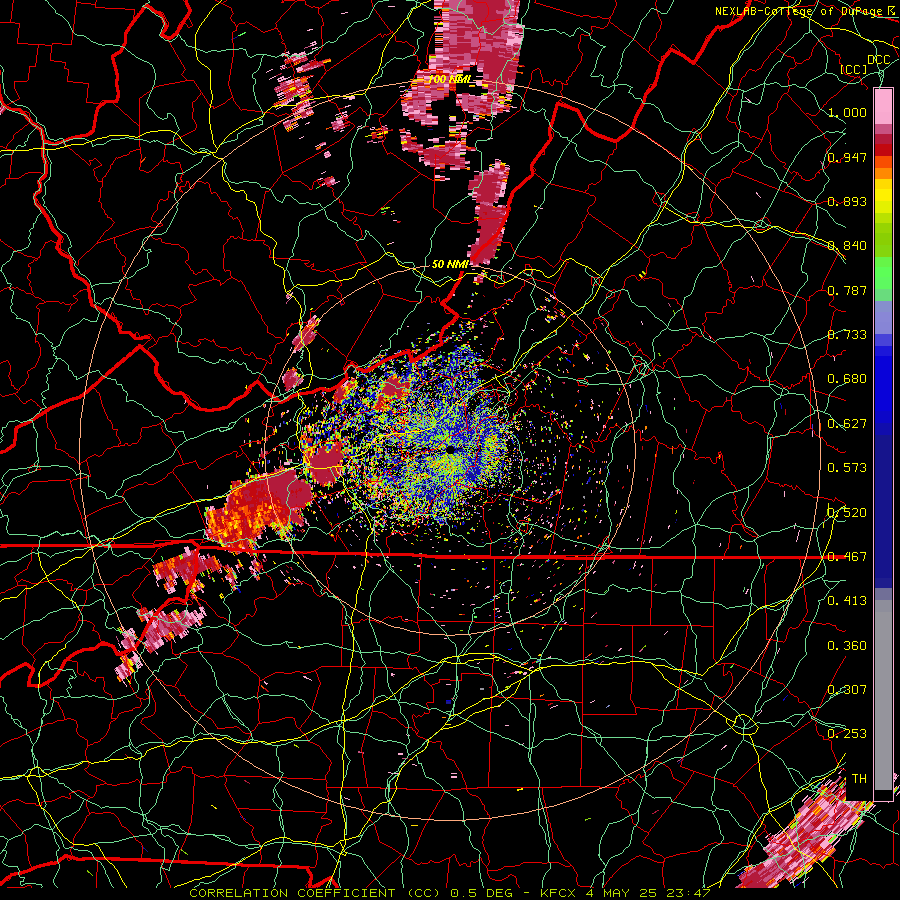Click the 50 NMI range ring label
Viewport: 900px width, 900px height.
coord(450,264)
